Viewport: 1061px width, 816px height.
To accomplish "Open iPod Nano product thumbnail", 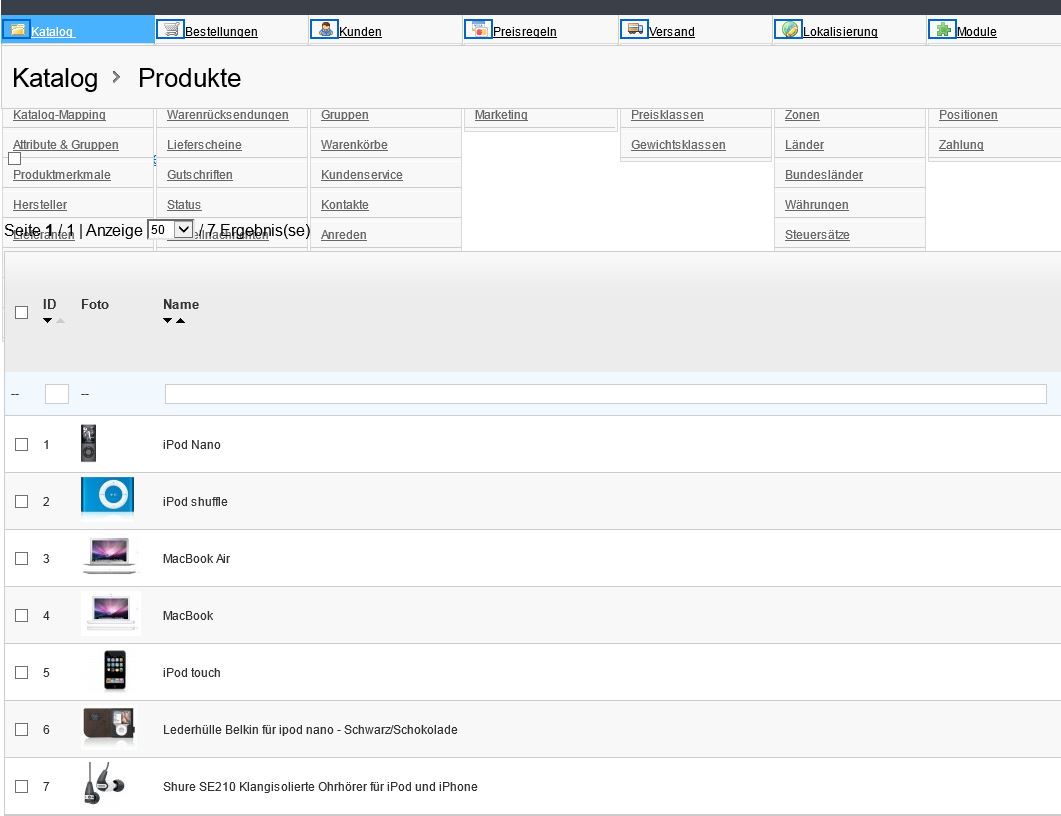I will (x=89, y=443).
